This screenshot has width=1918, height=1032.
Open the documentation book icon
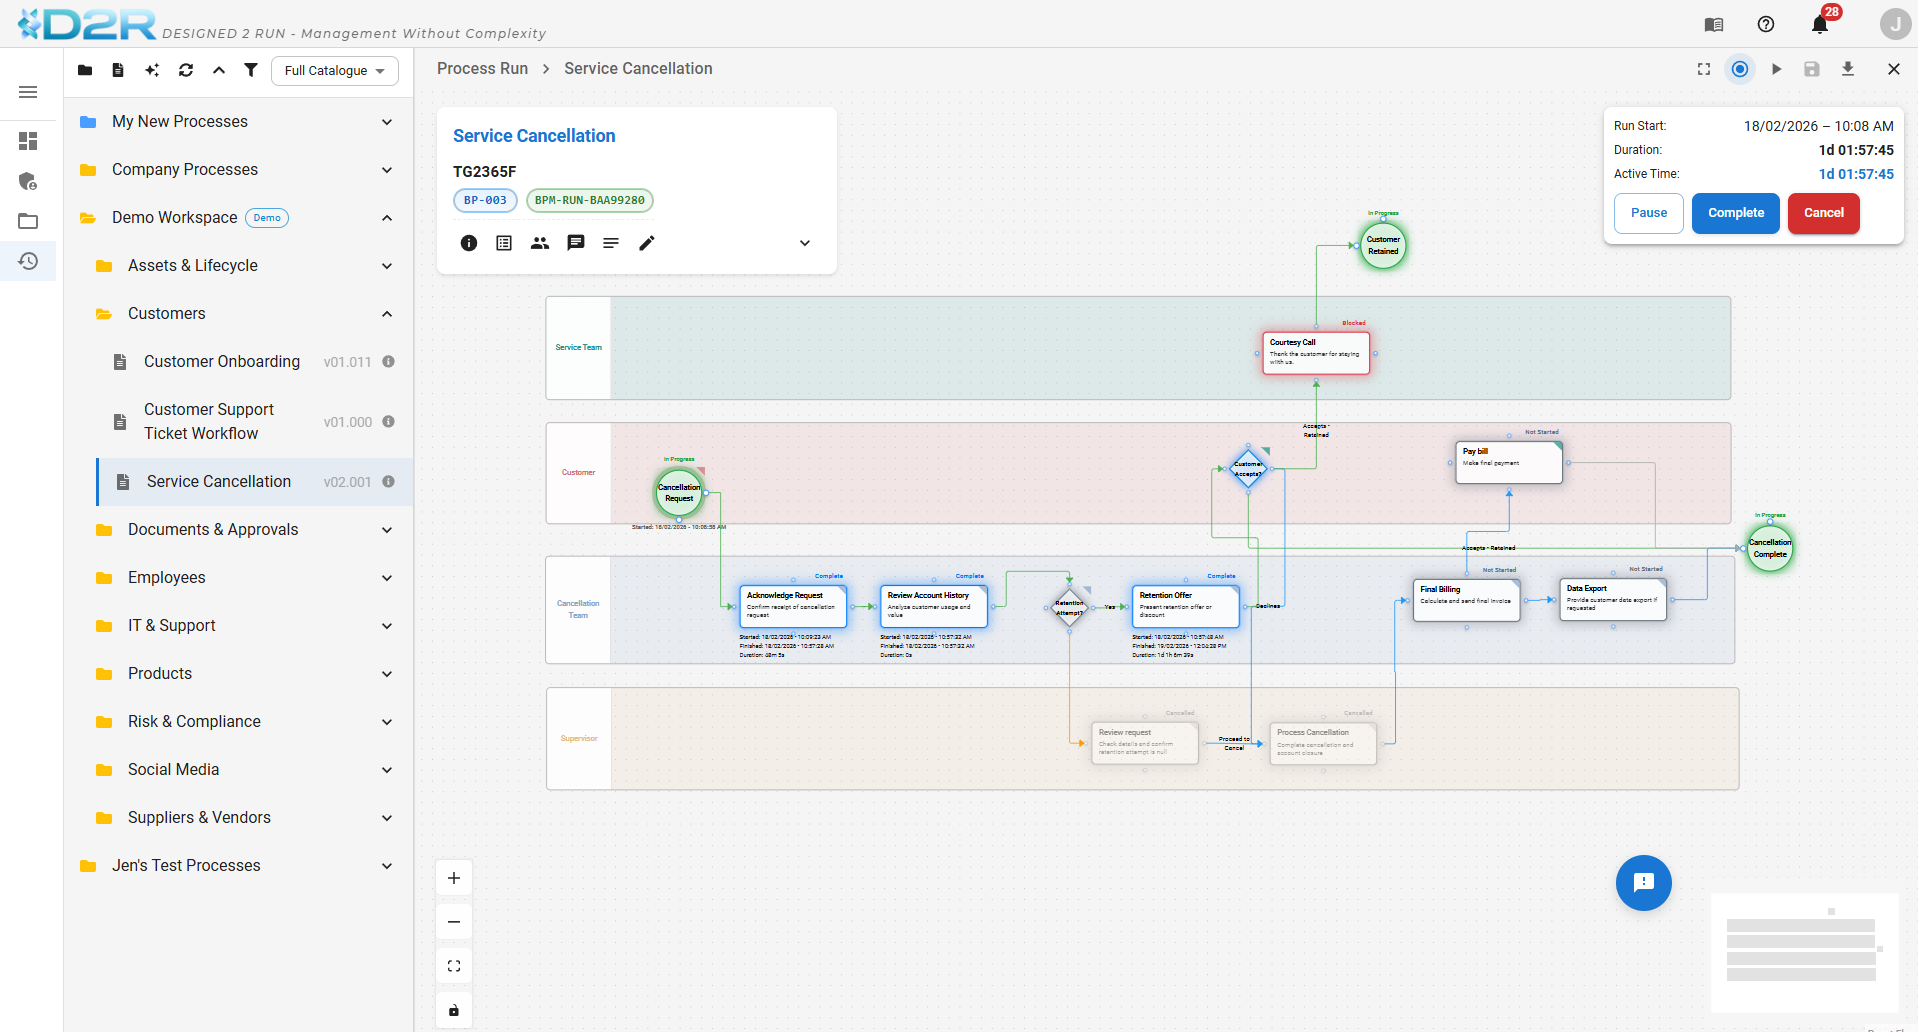[1714, 25]
